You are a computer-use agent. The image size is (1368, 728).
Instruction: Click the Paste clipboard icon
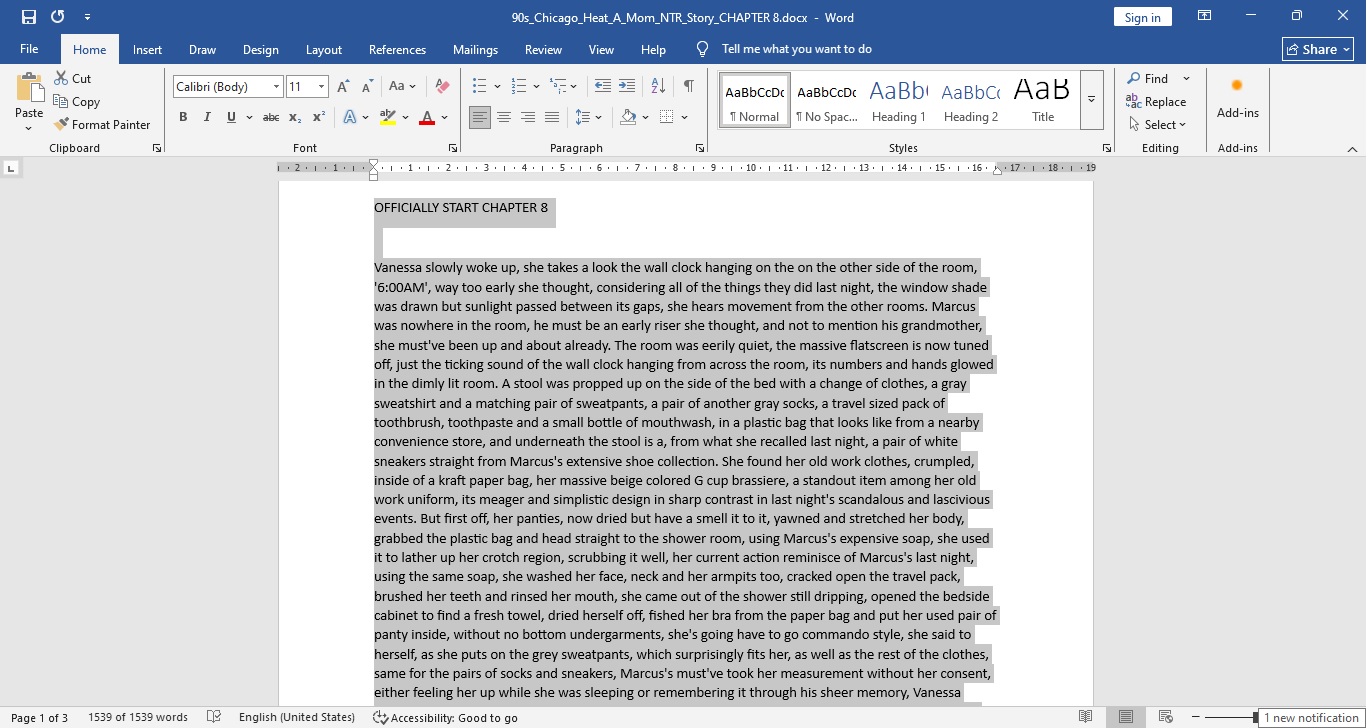(29, 87)
